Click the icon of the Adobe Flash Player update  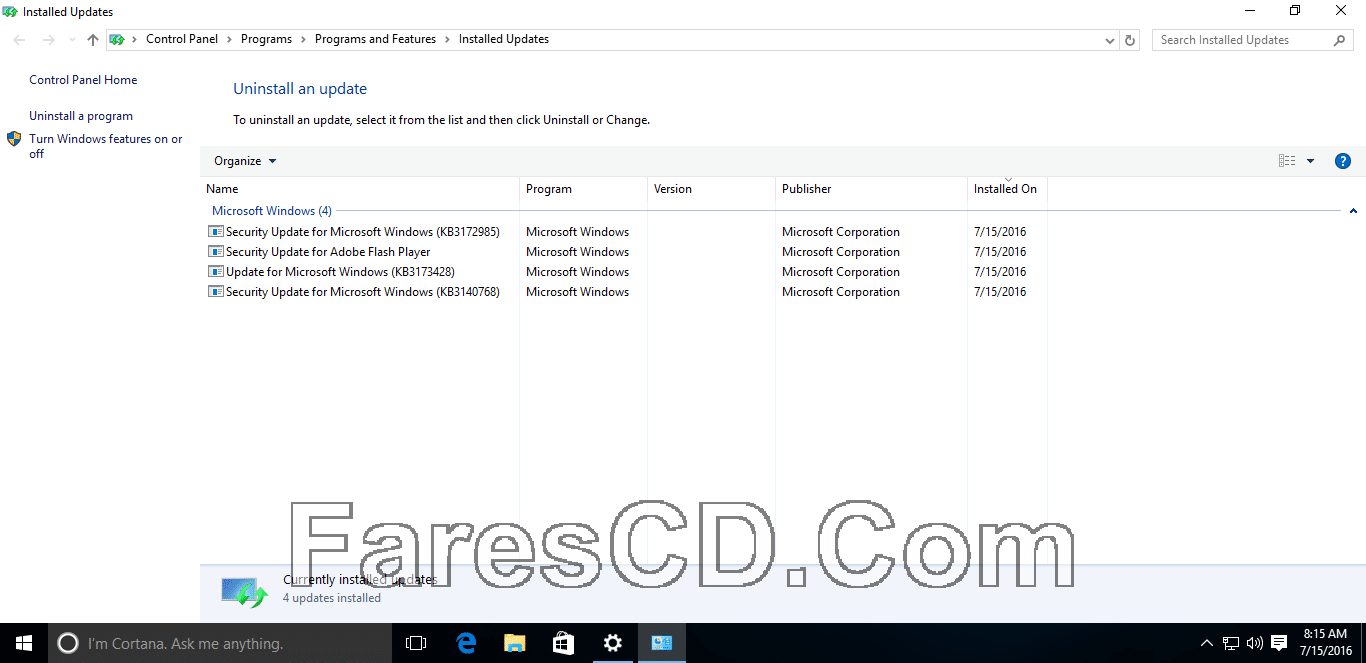tap(215, 251)
